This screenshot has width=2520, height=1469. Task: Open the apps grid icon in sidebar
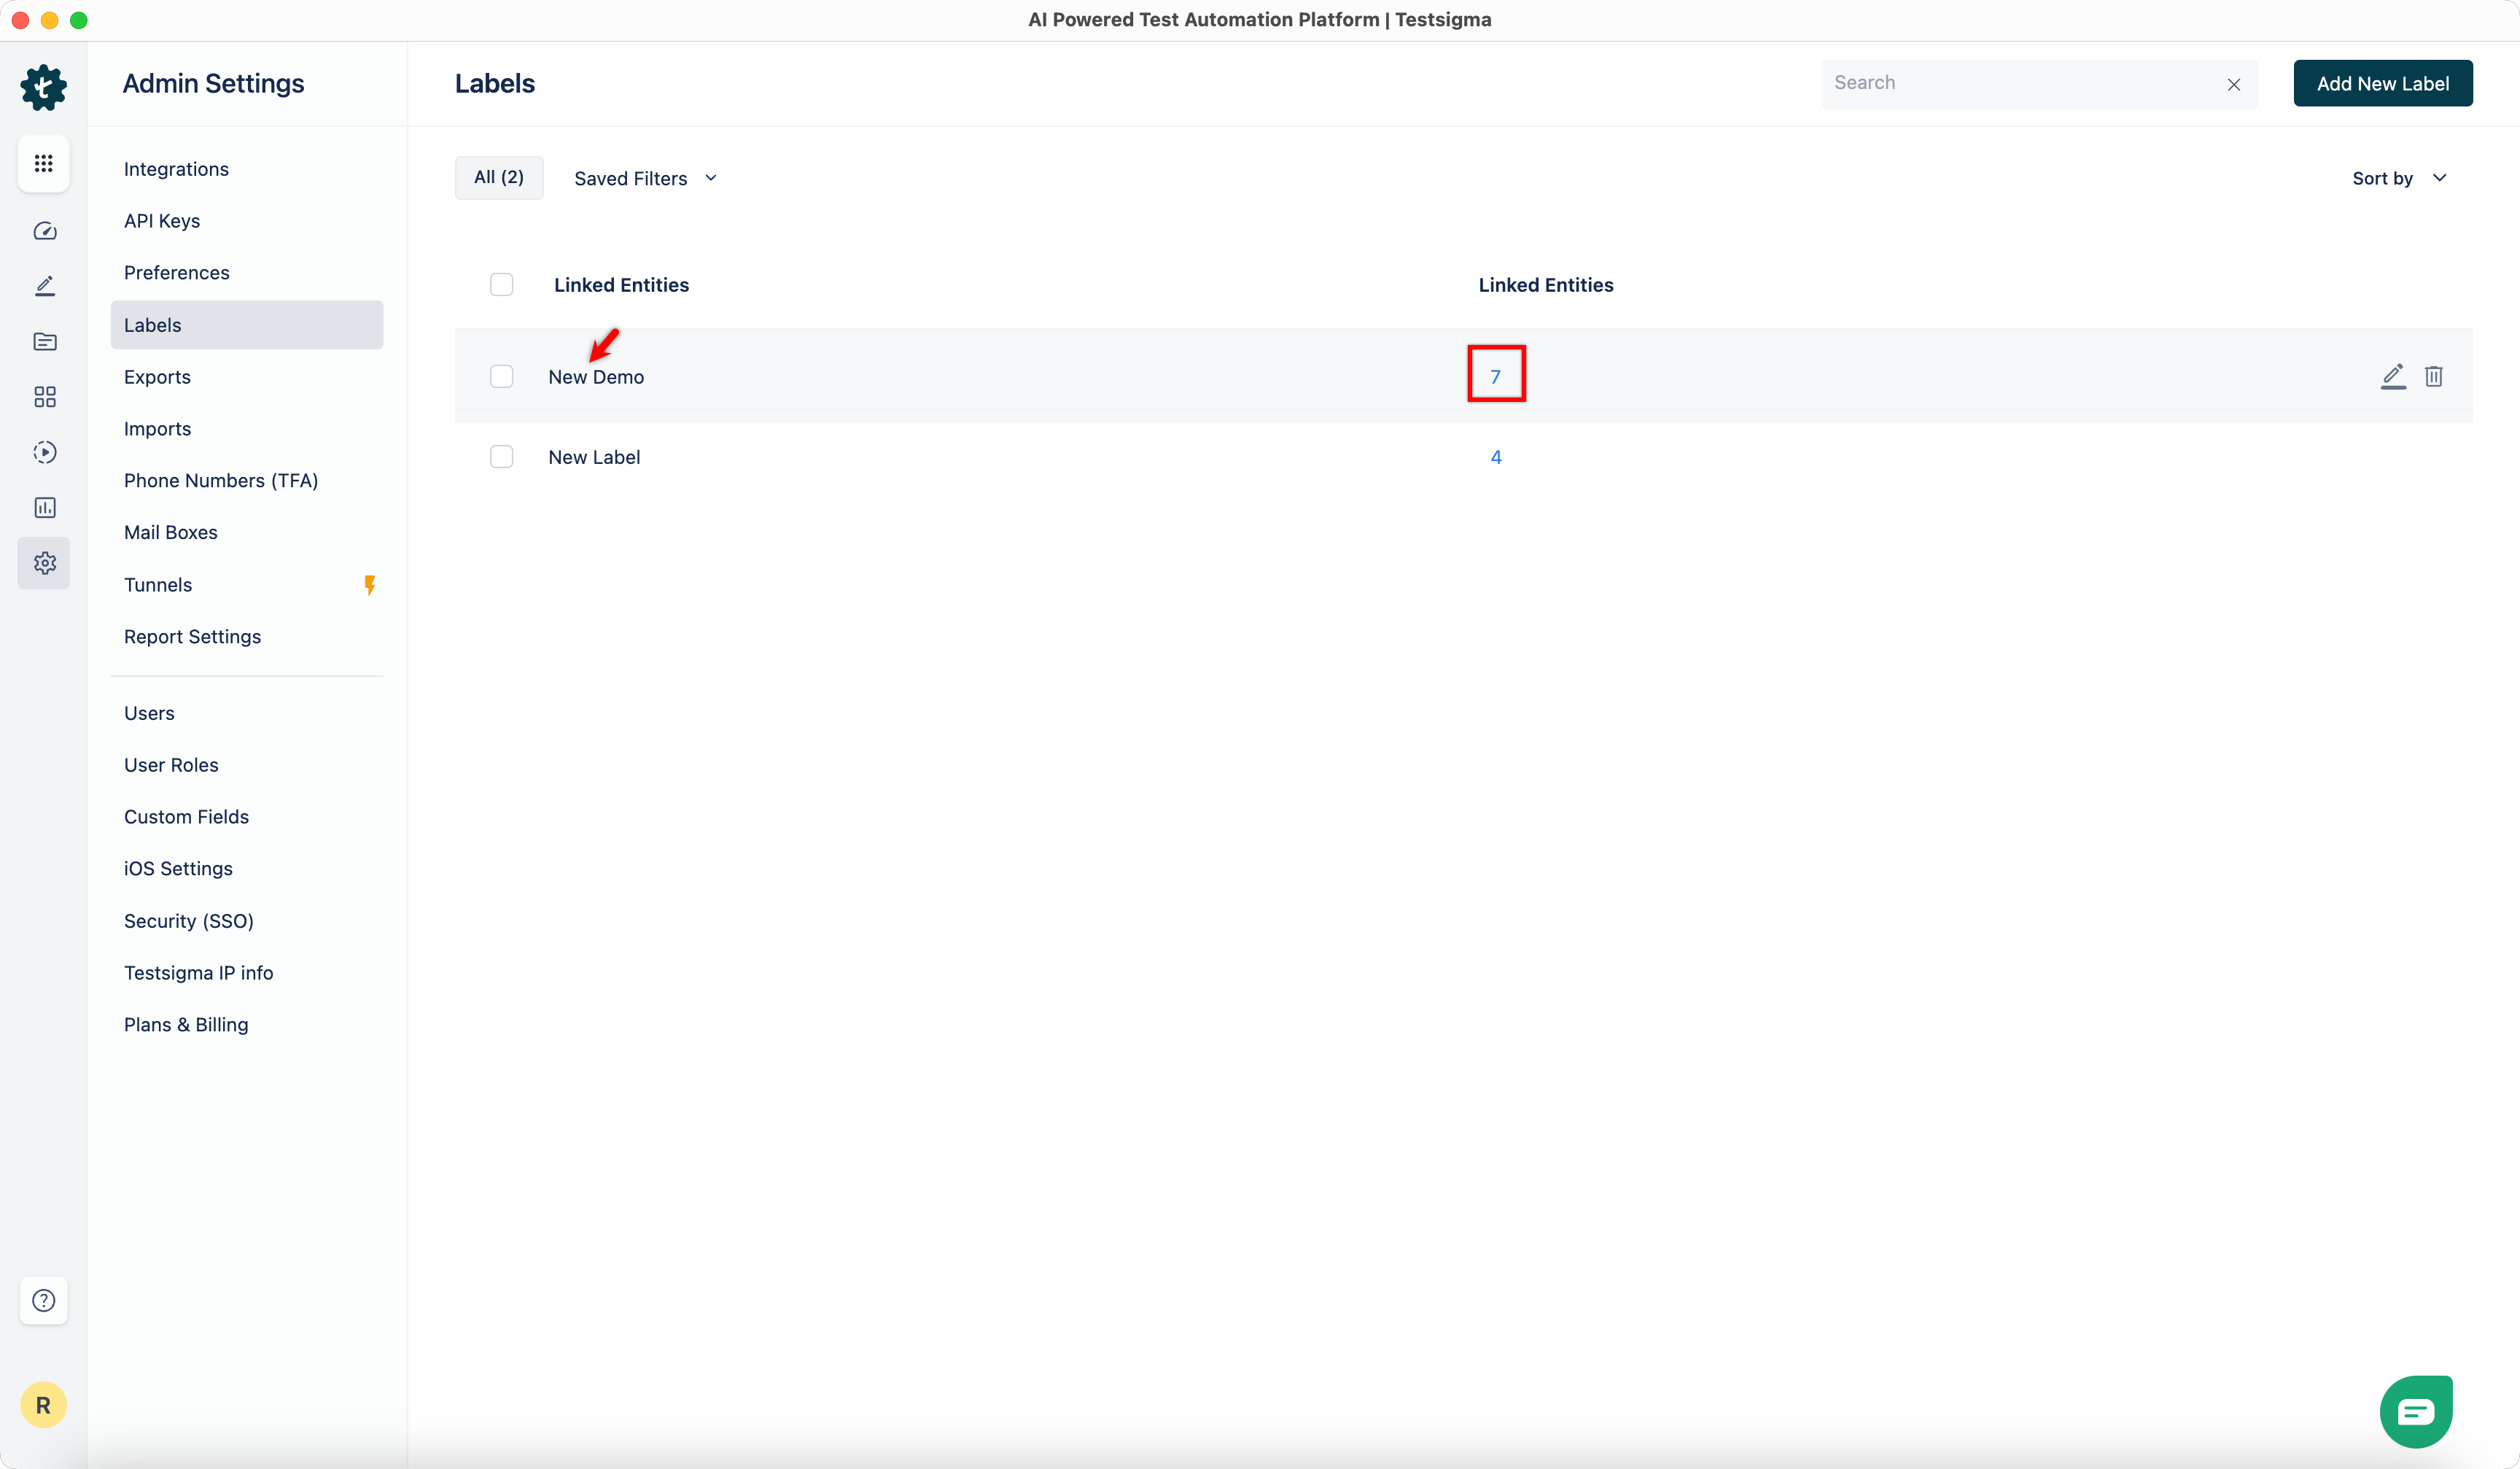click(x=44, y=163)
